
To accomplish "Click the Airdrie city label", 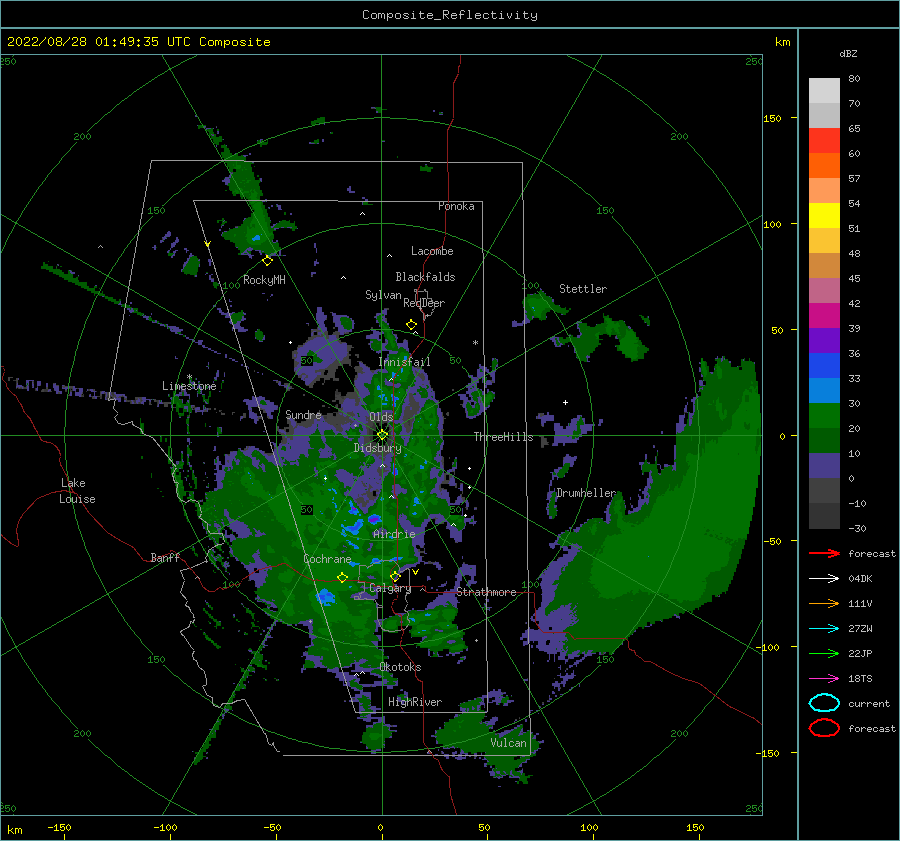I will click(x=394, y=534).
